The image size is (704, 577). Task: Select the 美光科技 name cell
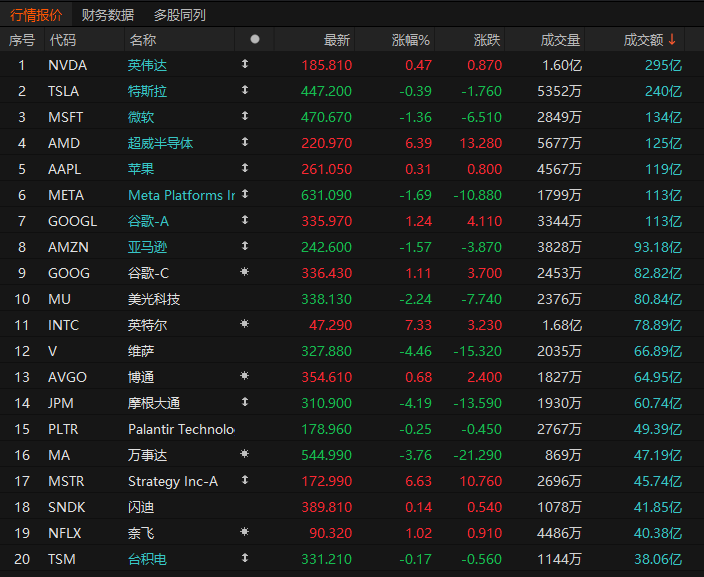click(x=154, y=300)
